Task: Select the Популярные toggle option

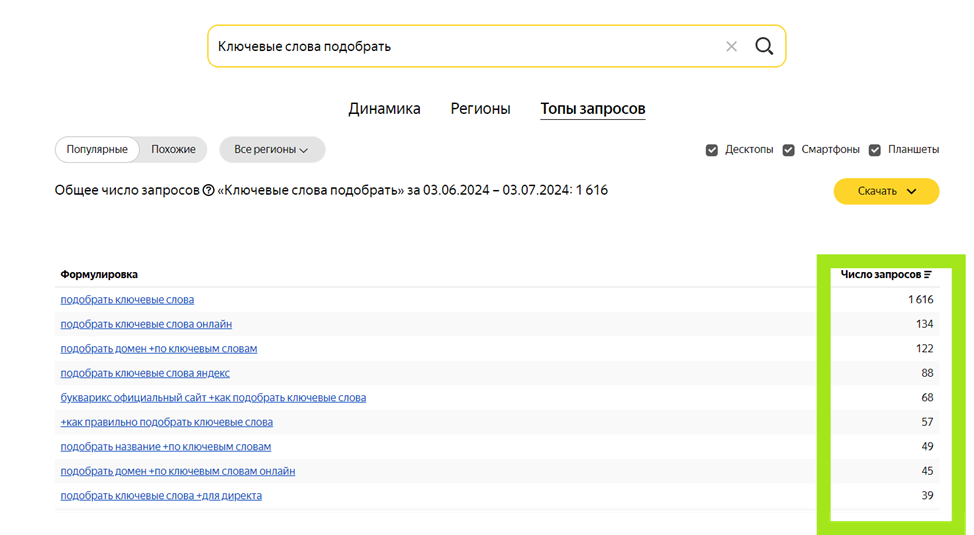Action: point(97,150)
